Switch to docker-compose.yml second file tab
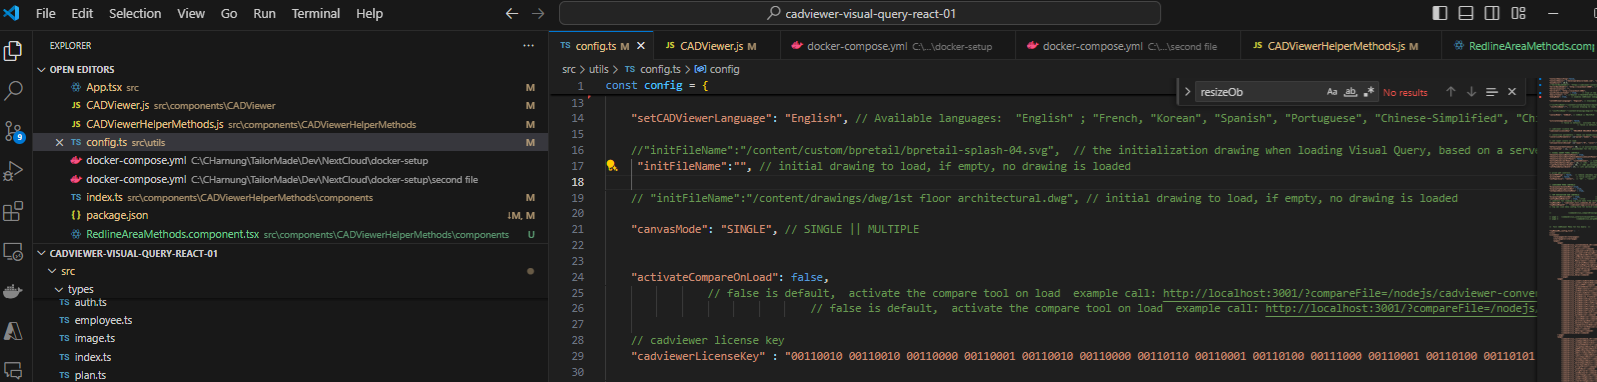Screen dimensions: 1597x382 (1129, 46)
